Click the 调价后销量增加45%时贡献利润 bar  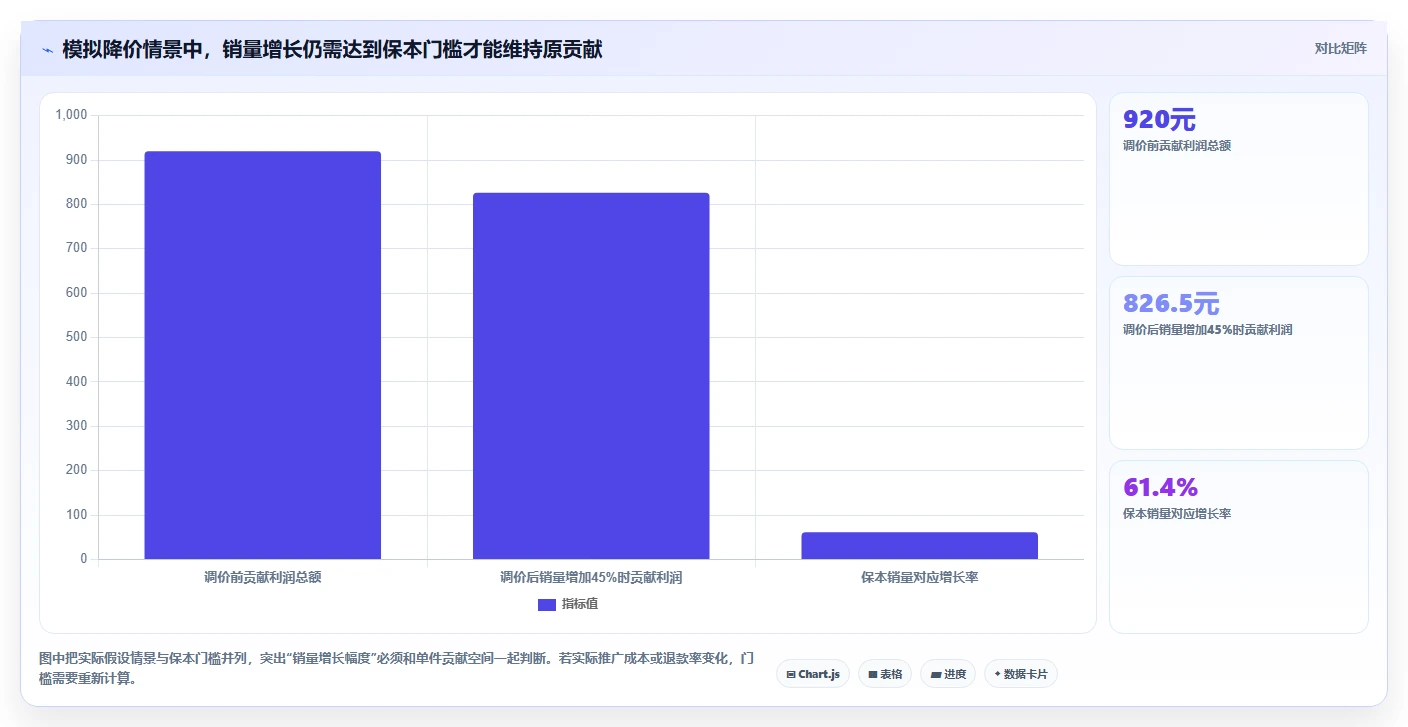(591, 376)
